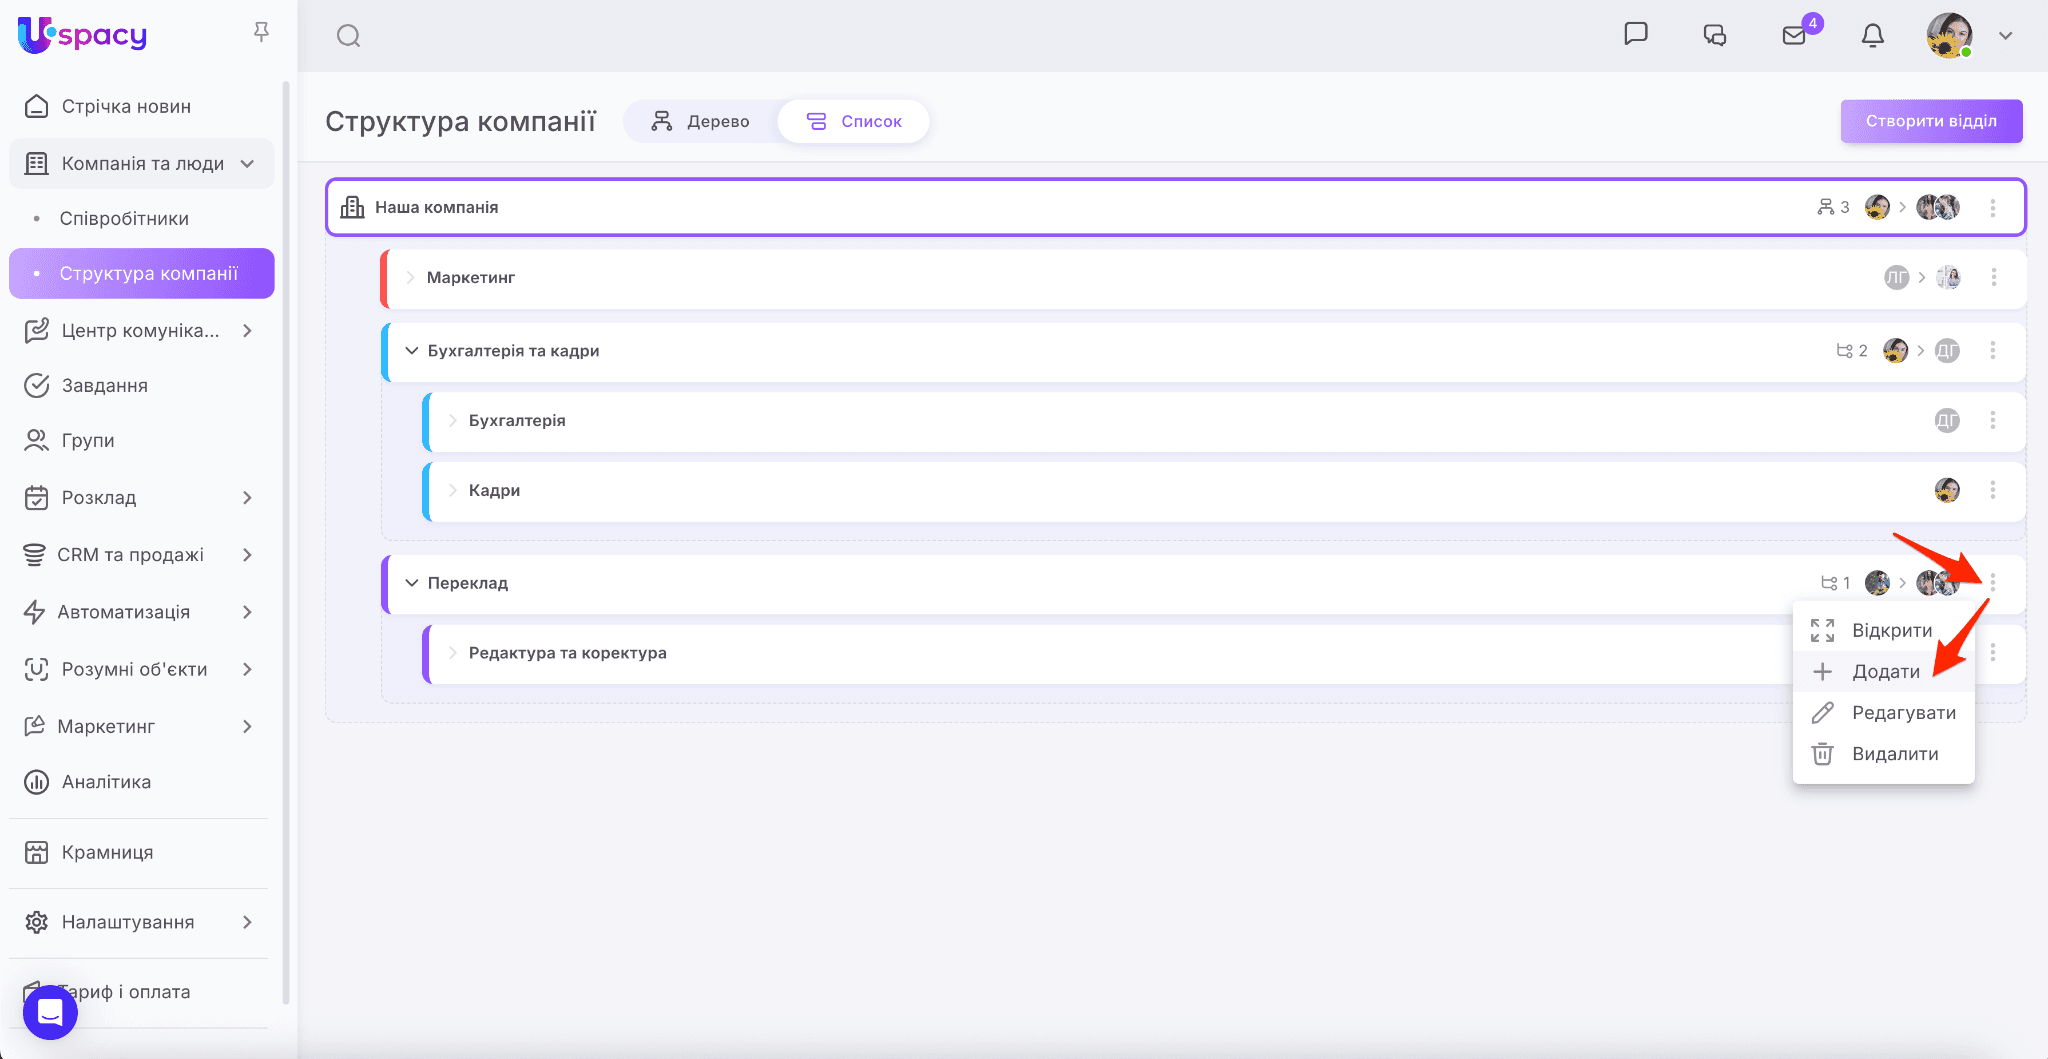
Task: Open the mail inbox icon
Action: click(1794, 36)
